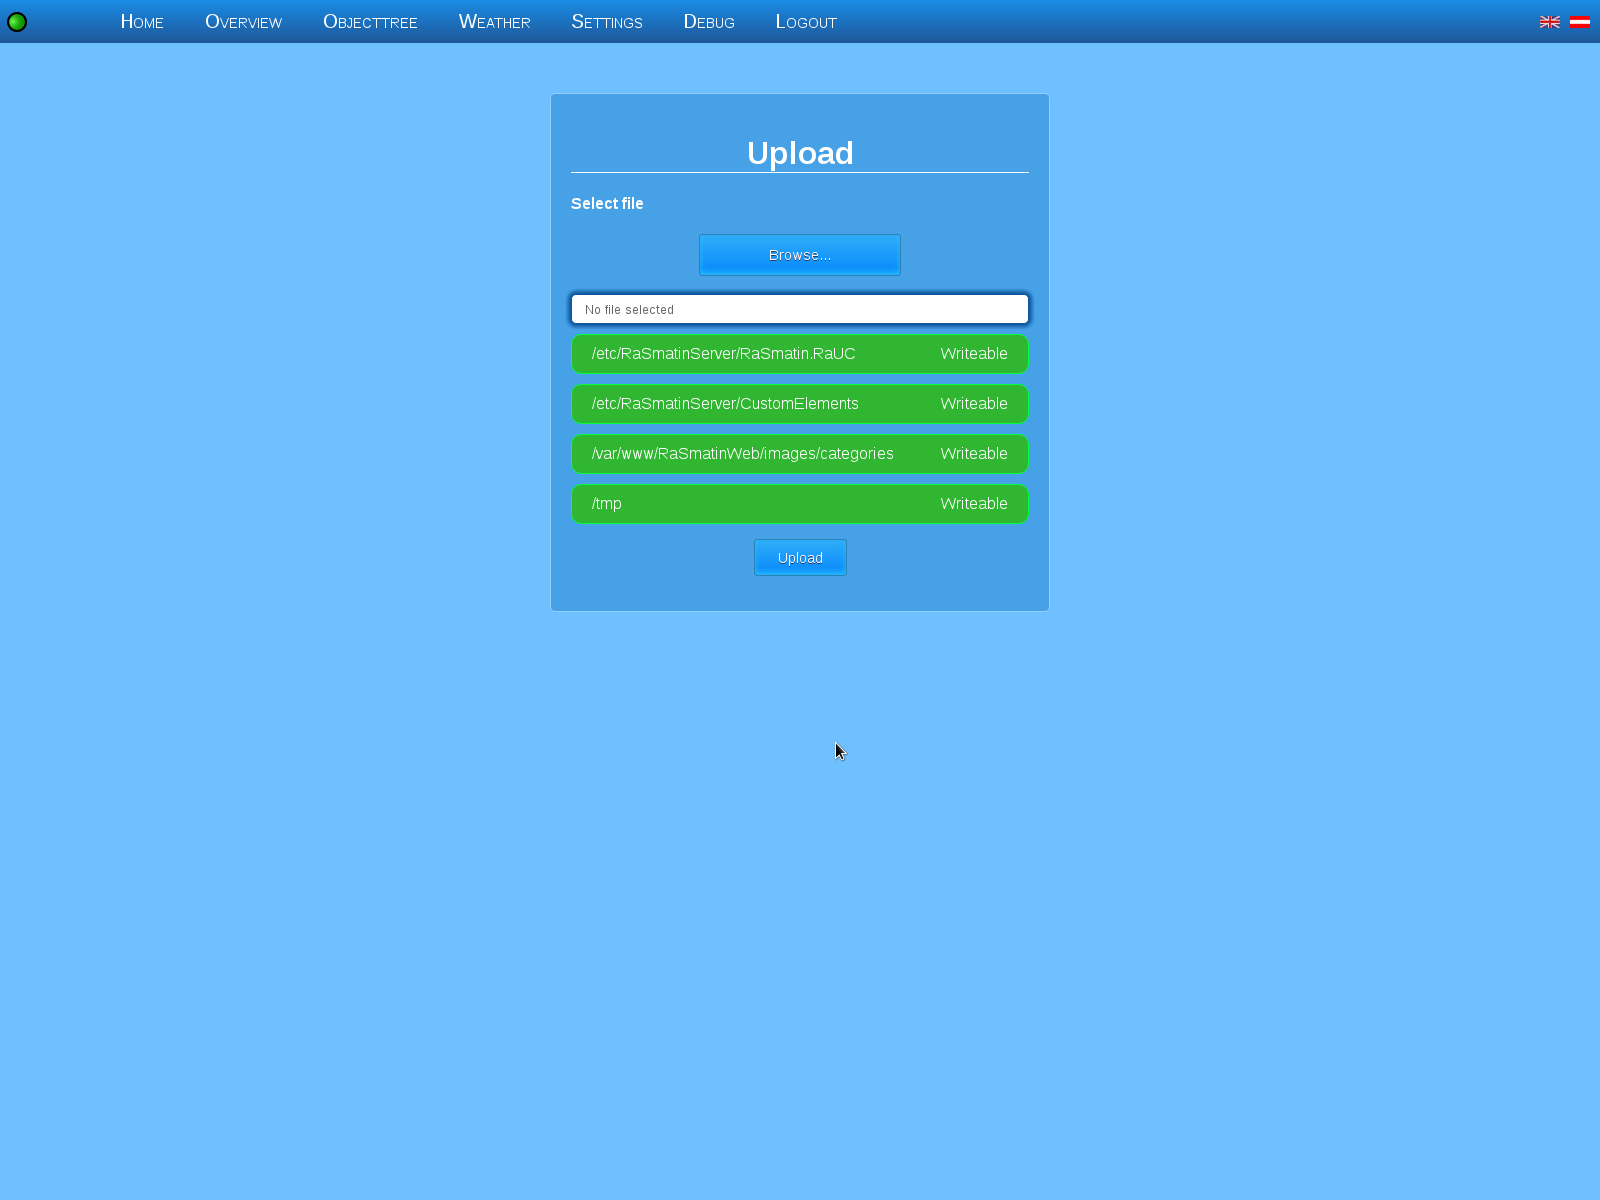
Task: Switch language using the UK flag
Action: click(1549, 22)
